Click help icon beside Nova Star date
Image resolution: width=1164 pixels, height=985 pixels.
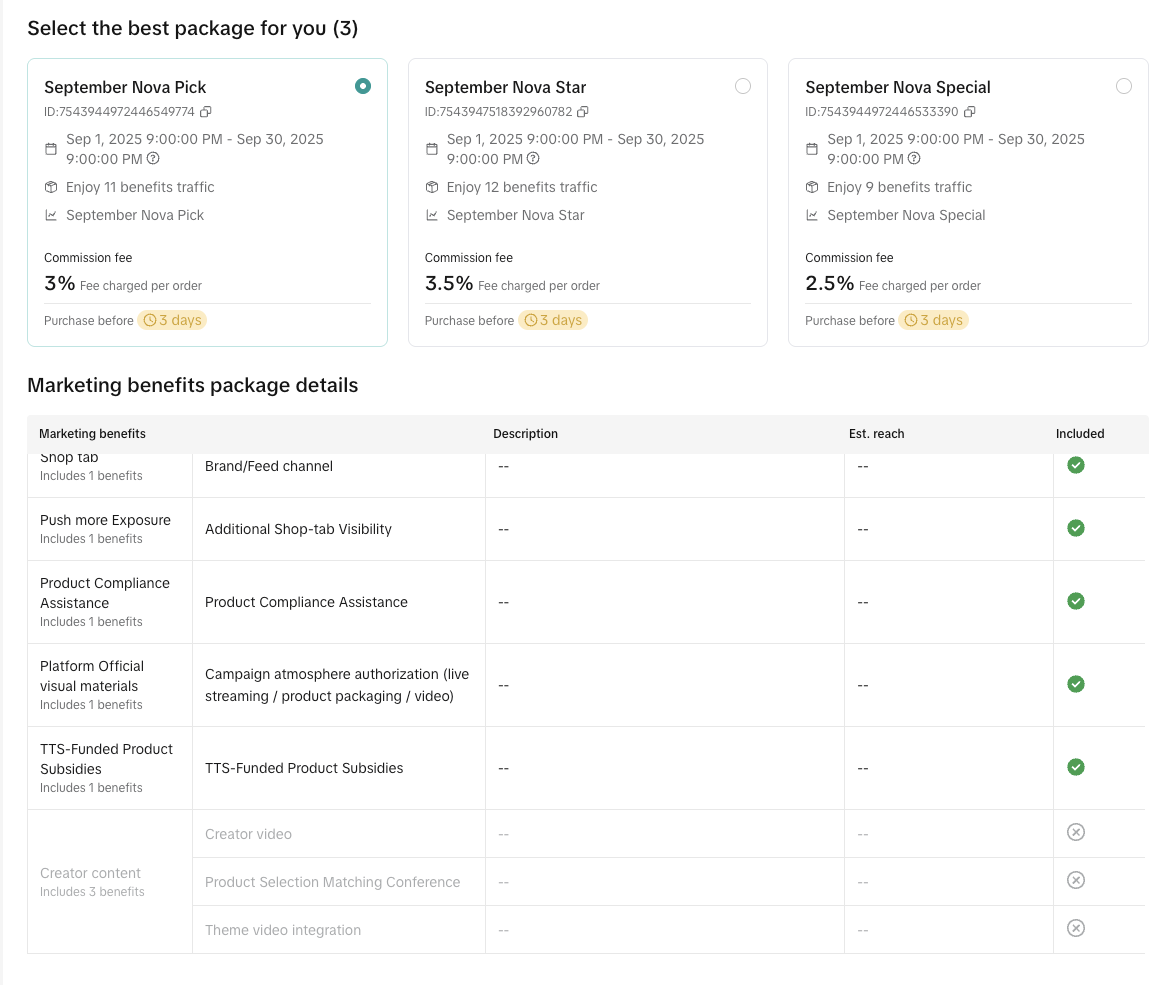pos(533,159)
